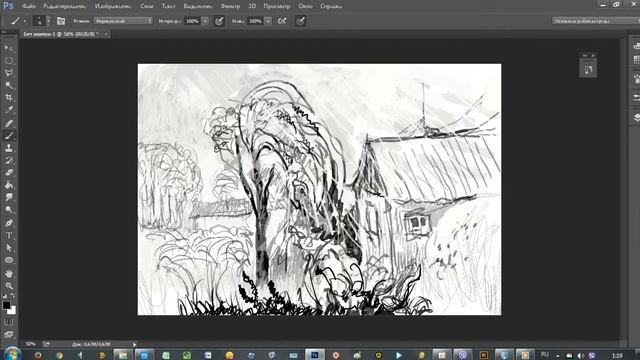Select the Eyedropper tool
This screenshot has height=360, width=640.
9,110
